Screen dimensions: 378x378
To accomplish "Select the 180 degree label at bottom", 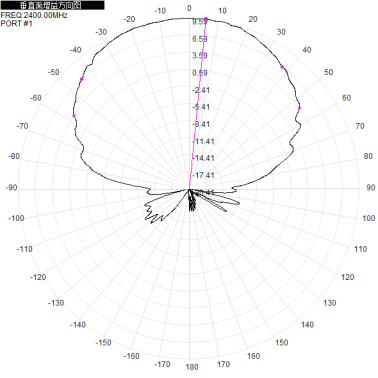I will click(192, 367).
